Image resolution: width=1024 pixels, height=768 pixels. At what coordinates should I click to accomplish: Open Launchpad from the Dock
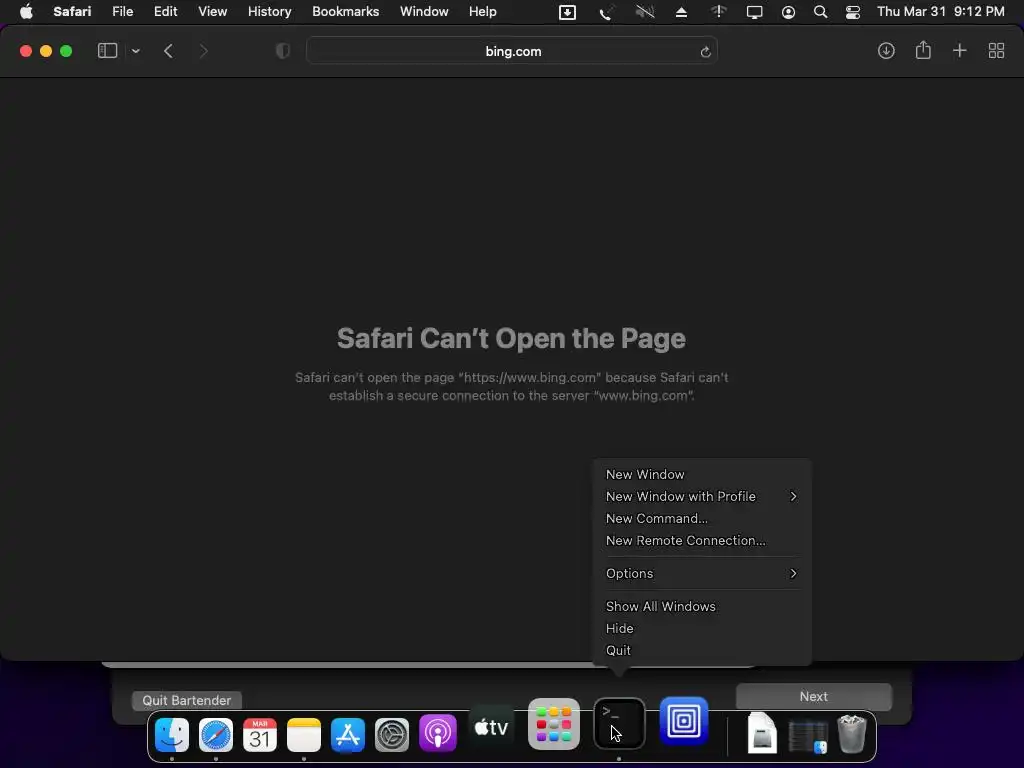554,724
